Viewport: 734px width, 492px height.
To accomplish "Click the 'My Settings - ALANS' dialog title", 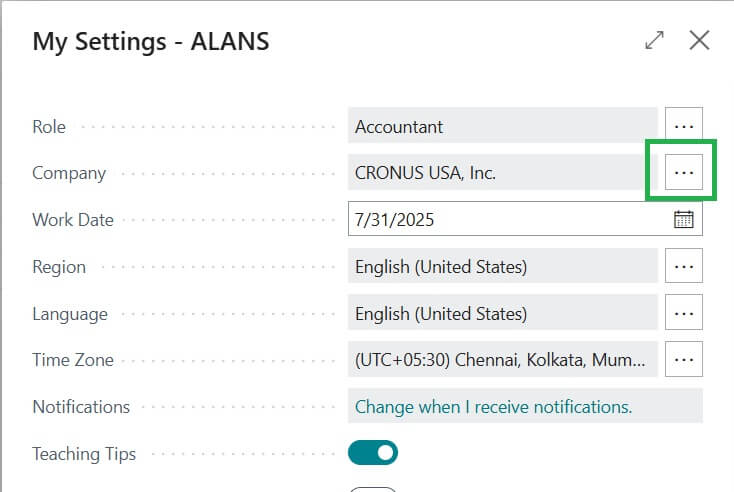I will (x=151, y=41).
